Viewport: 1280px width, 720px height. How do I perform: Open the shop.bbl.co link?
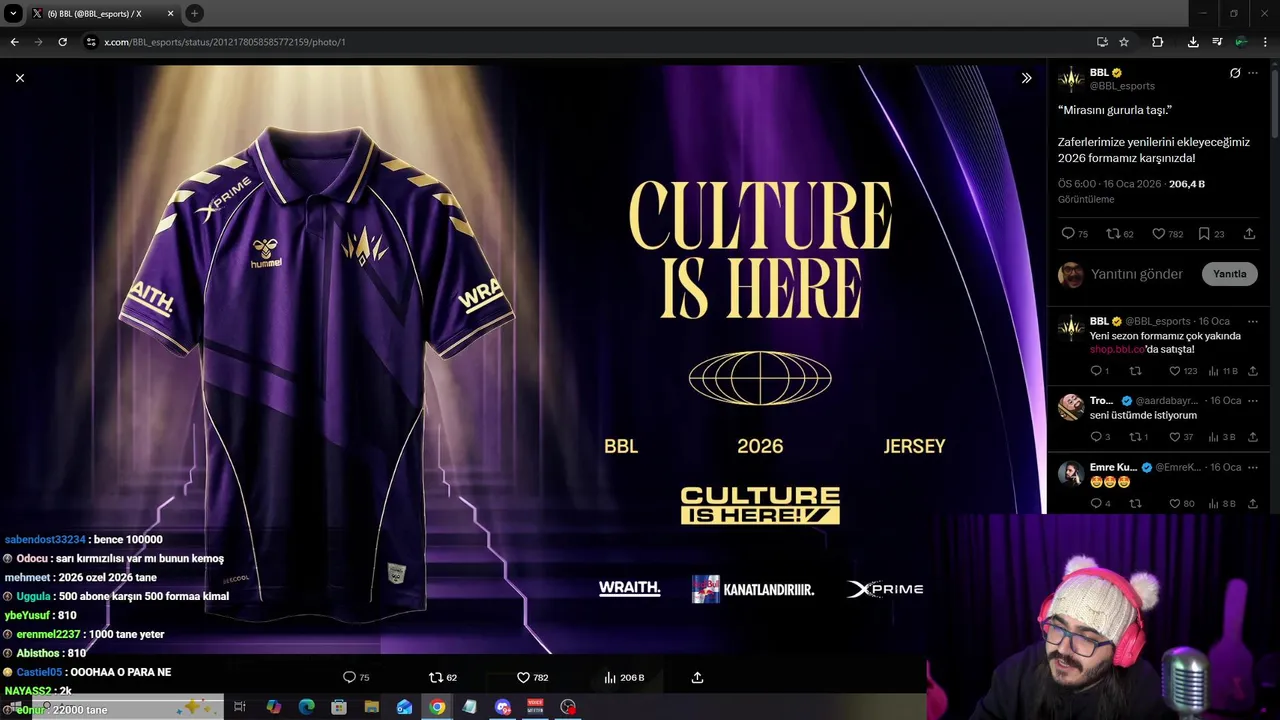pos(1117,349)
